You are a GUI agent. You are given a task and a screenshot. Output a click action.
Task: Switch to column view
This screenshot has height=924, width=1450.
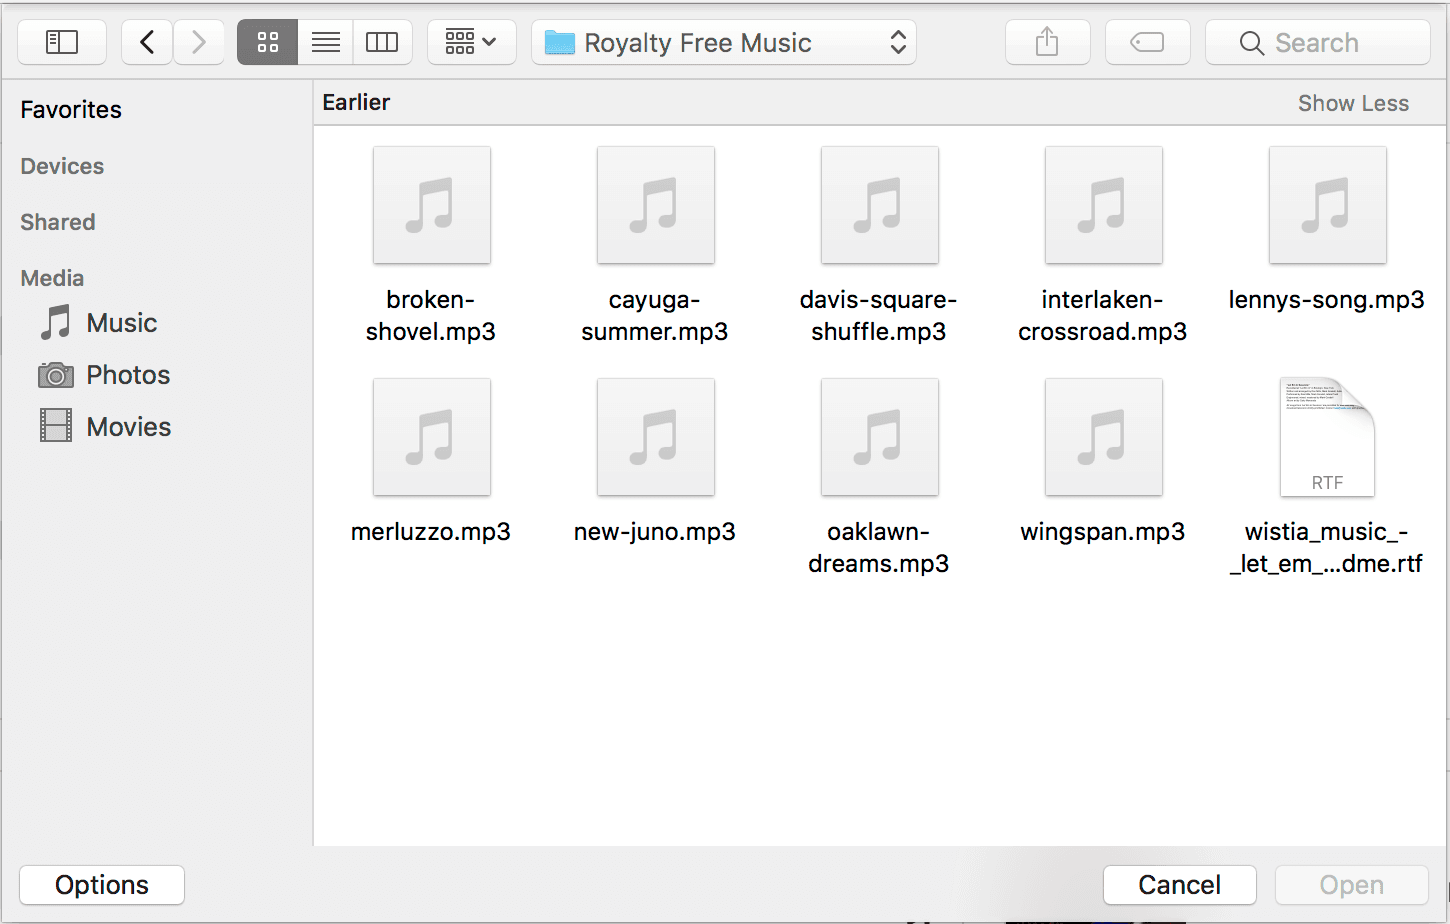click(382, 42)
